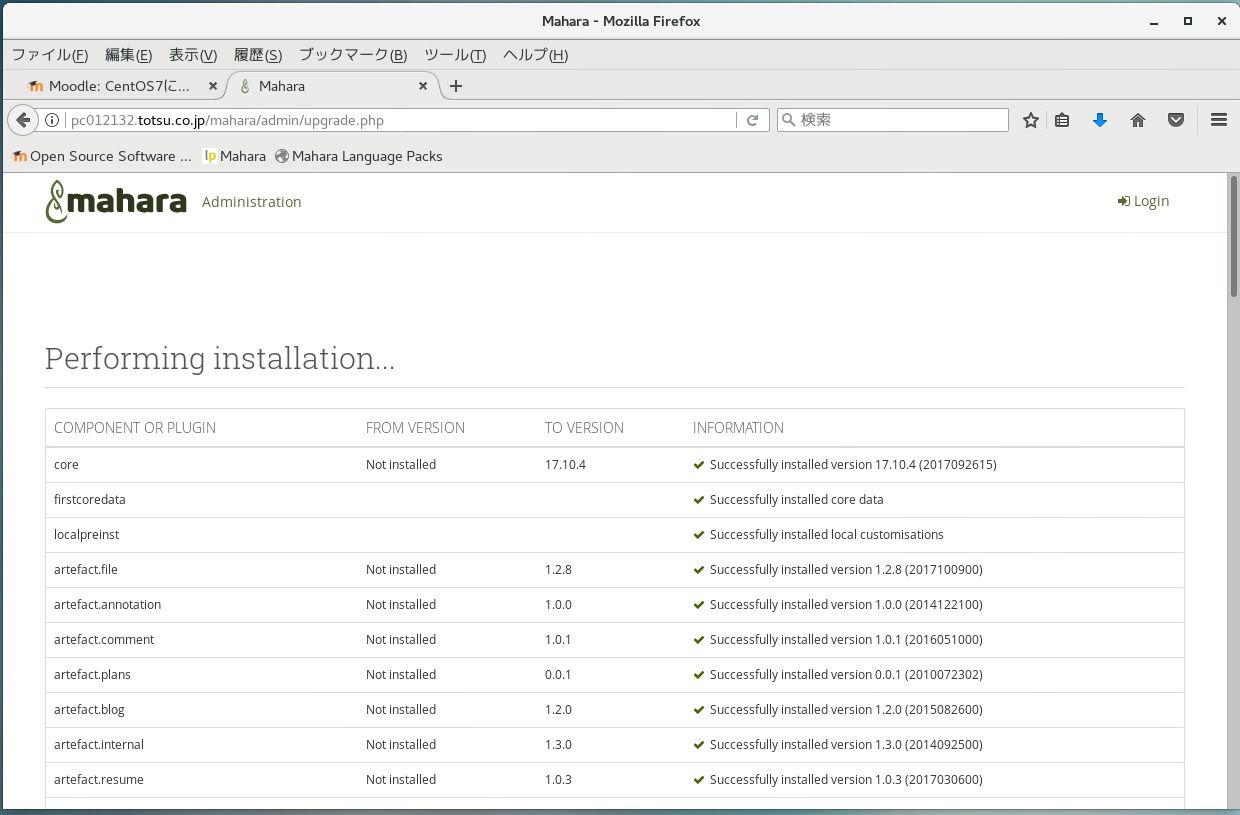Bookmark this page with the star icon

coord(1031,120)
